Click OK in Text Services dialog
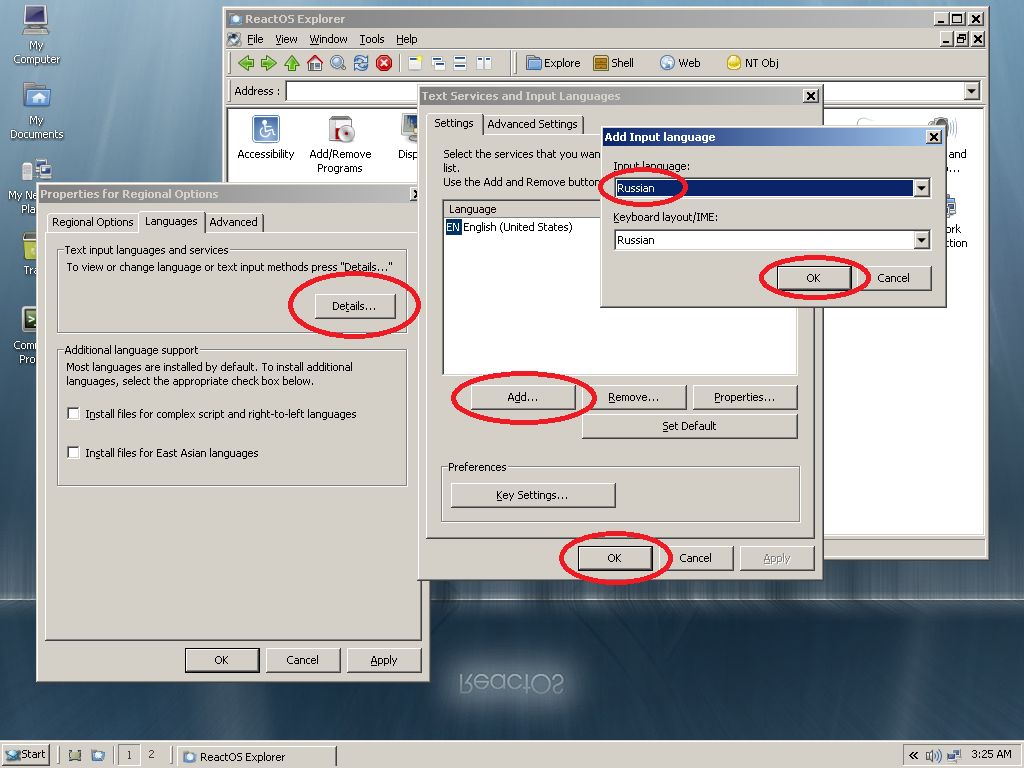1024x768 pixels. (x=615, y=558)
